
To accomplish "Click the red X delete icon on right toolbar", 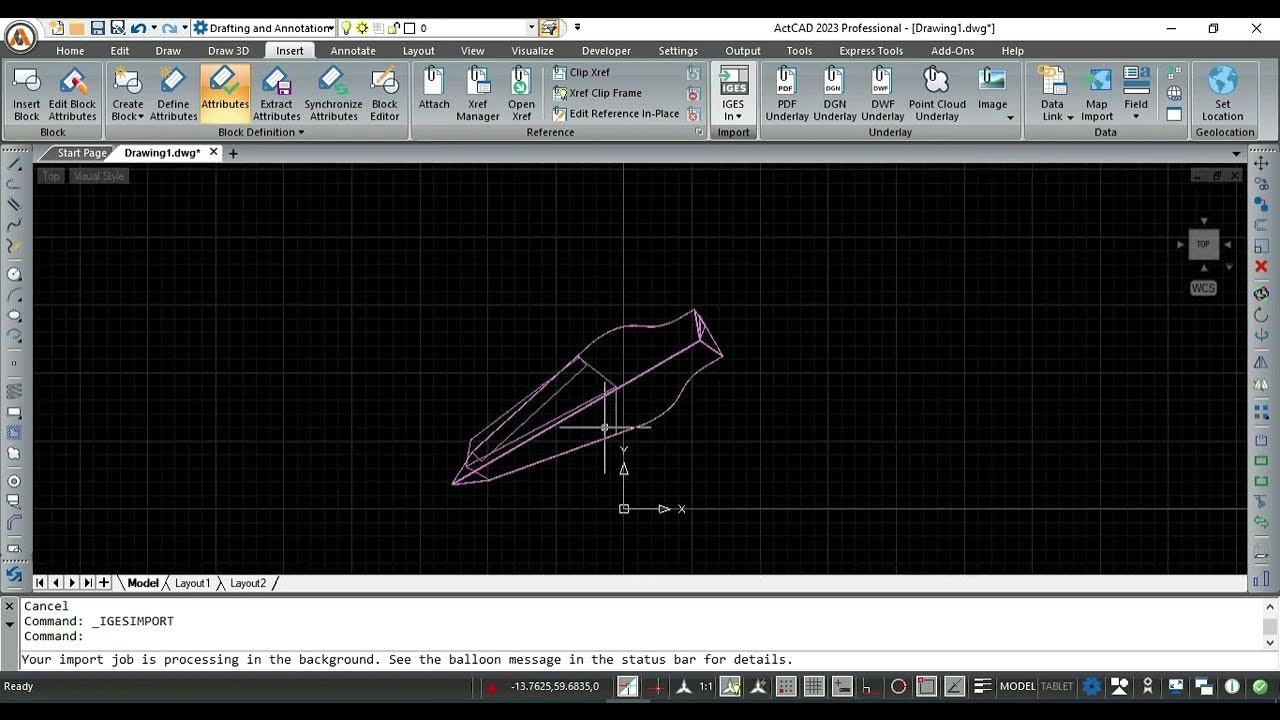I will tap(1261, 267).
